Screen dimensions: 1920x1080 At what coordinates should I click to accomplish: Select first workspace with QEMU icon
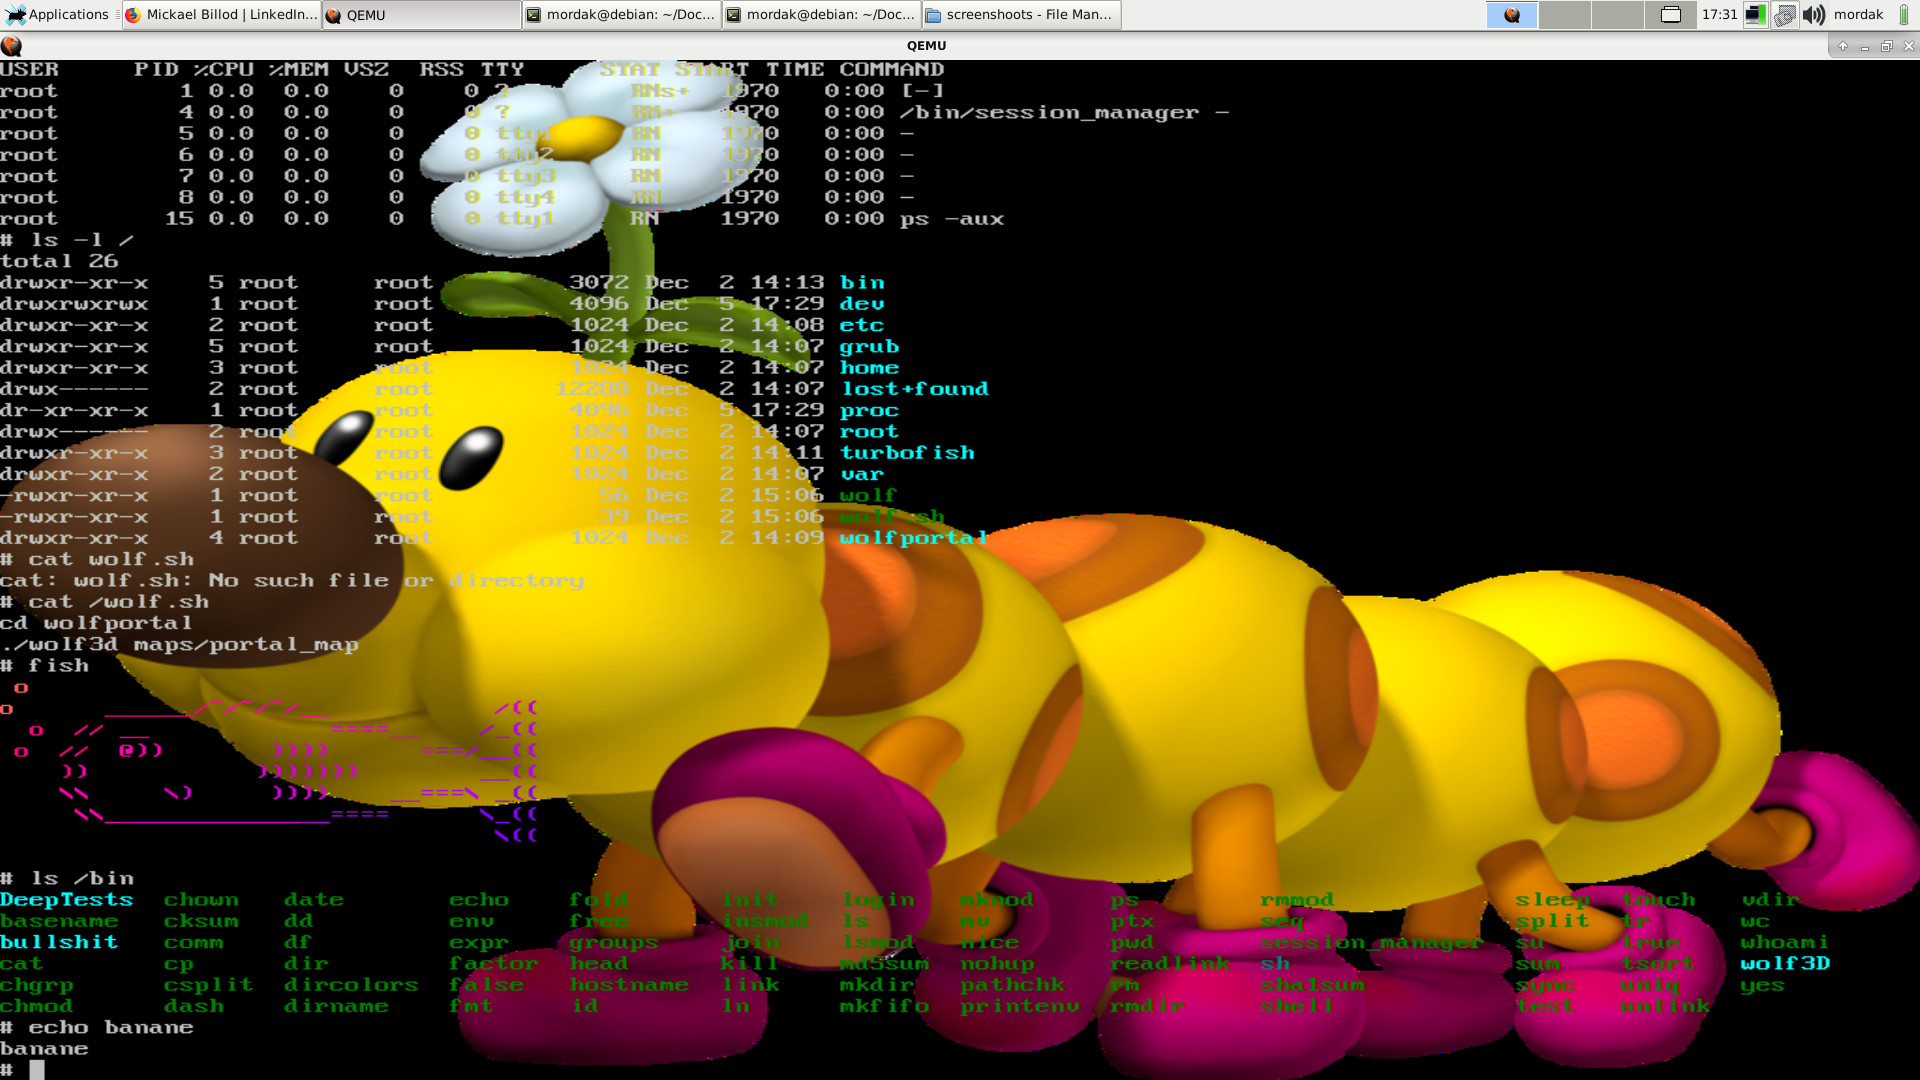pos(1512,14)
